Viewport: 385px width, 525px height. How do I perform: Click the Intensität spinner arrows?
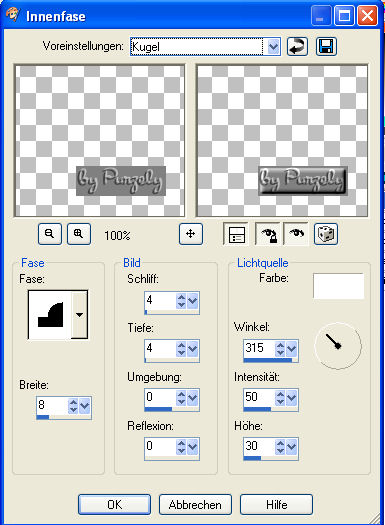[280, 398]
